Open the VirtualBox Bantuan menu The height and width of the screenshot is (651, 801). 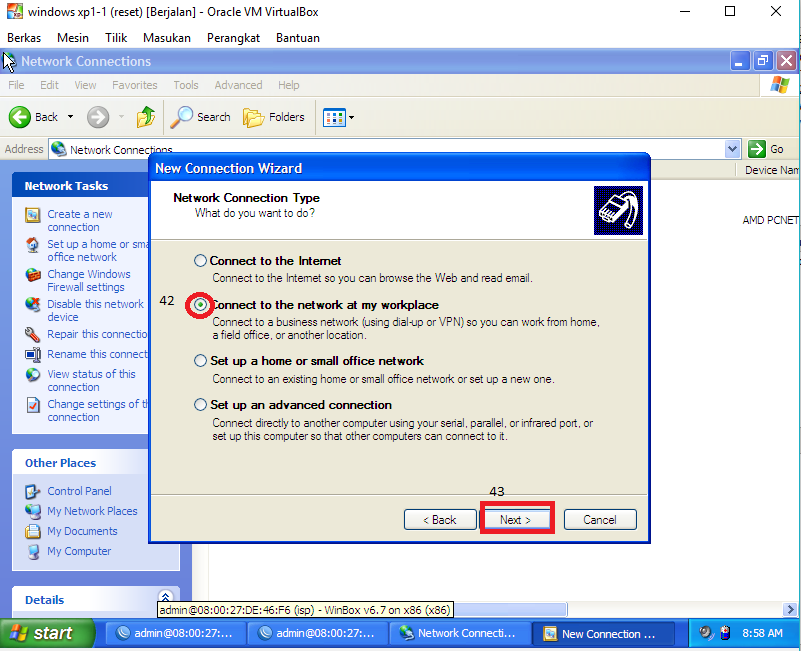298,38
